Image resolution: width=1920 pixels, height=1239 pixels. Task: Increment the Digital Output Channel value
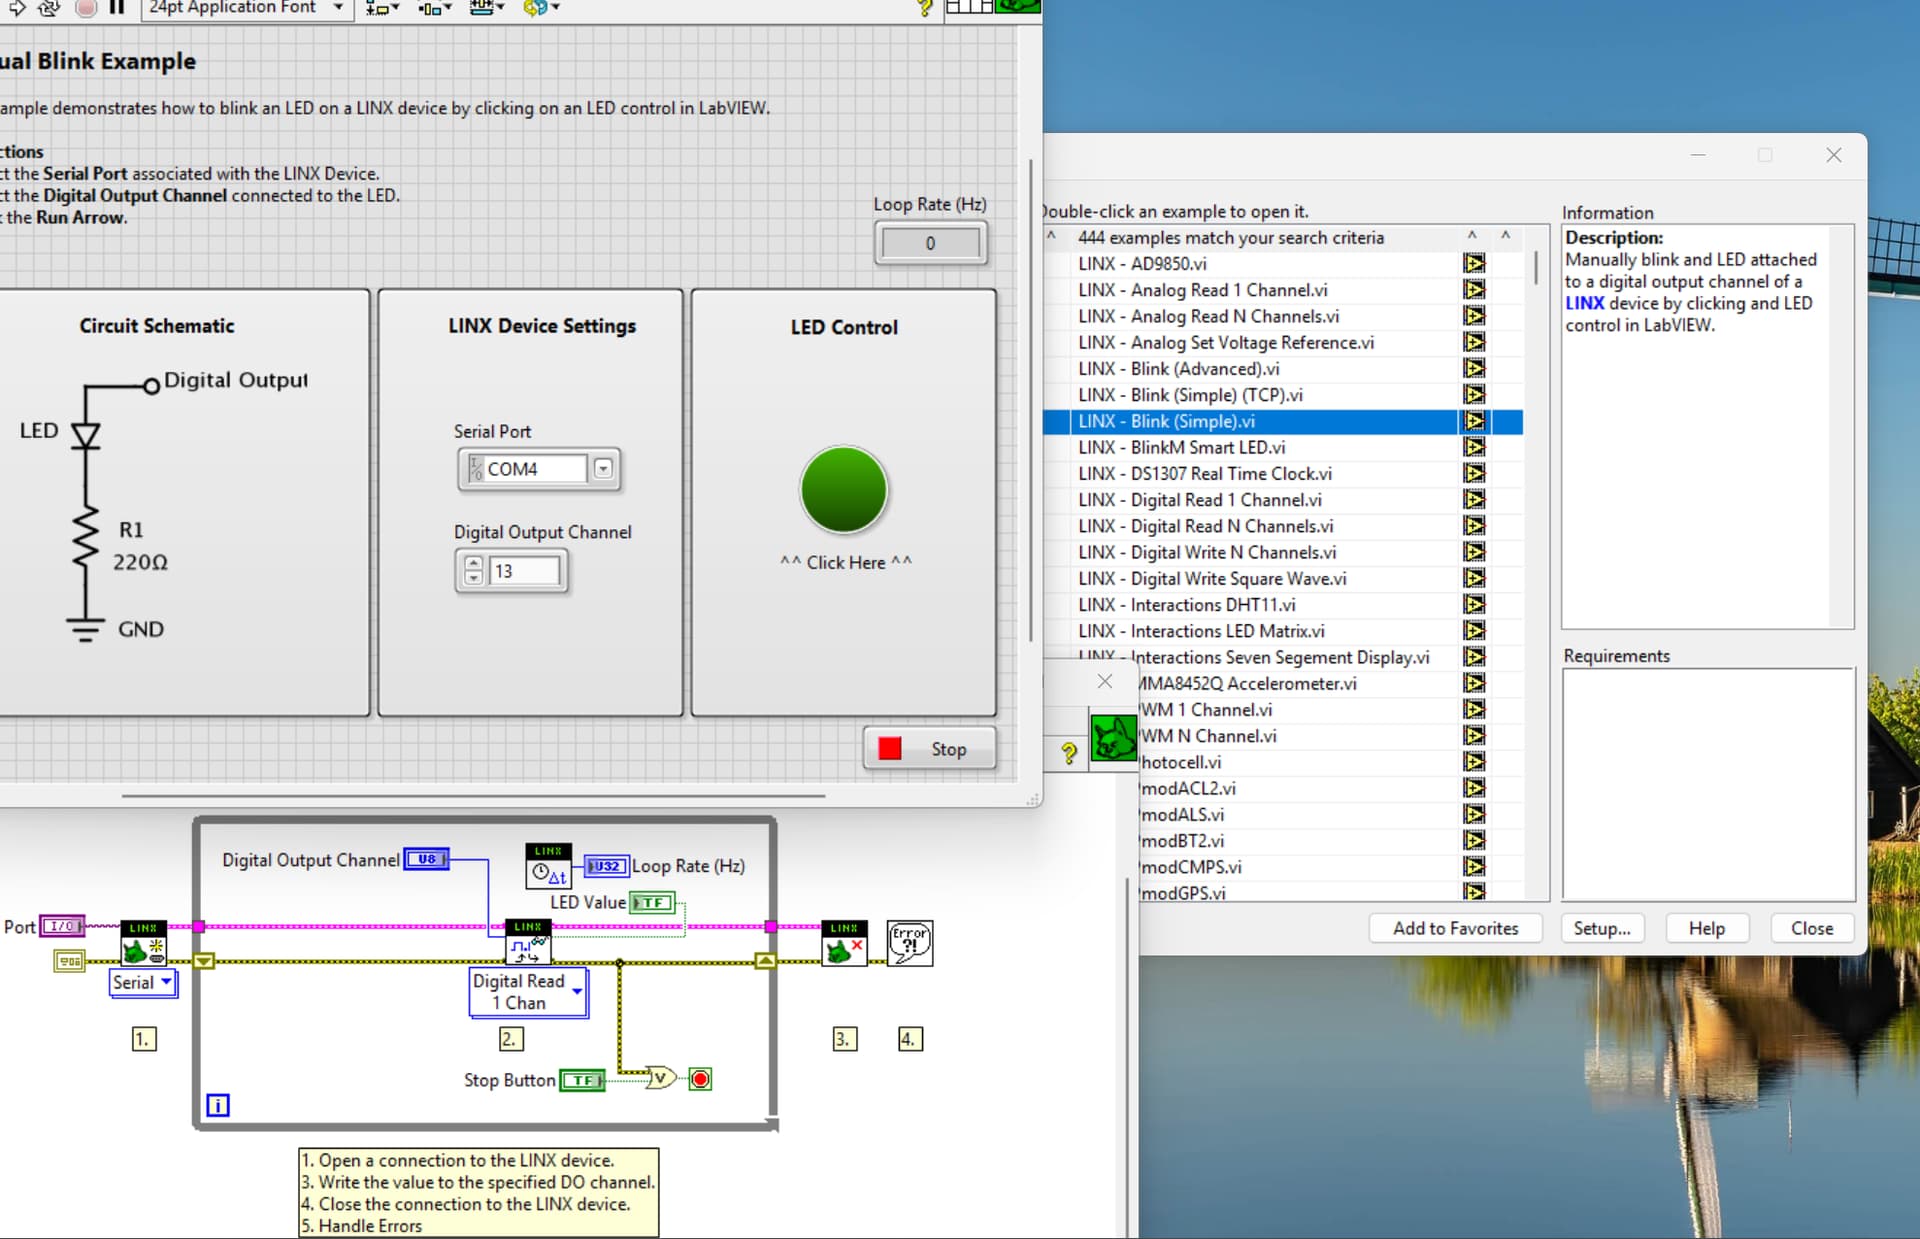pyautogui.click(x=473, y=564)
